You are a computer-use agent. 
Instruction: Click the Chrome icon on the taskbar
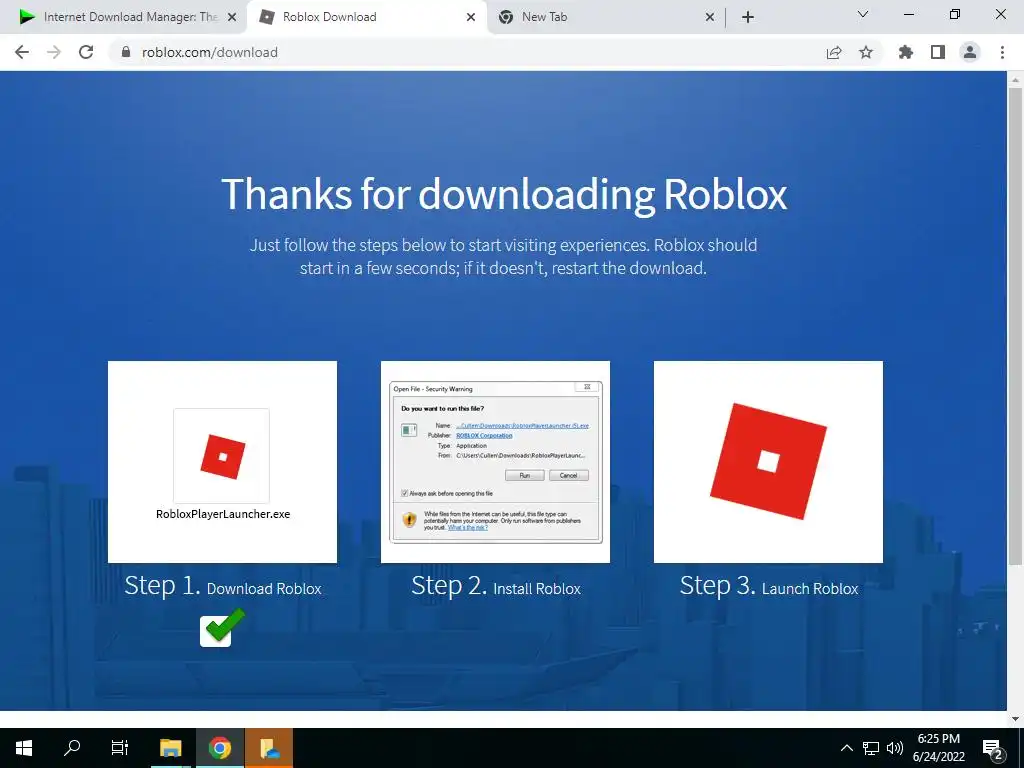pos(219,748)
